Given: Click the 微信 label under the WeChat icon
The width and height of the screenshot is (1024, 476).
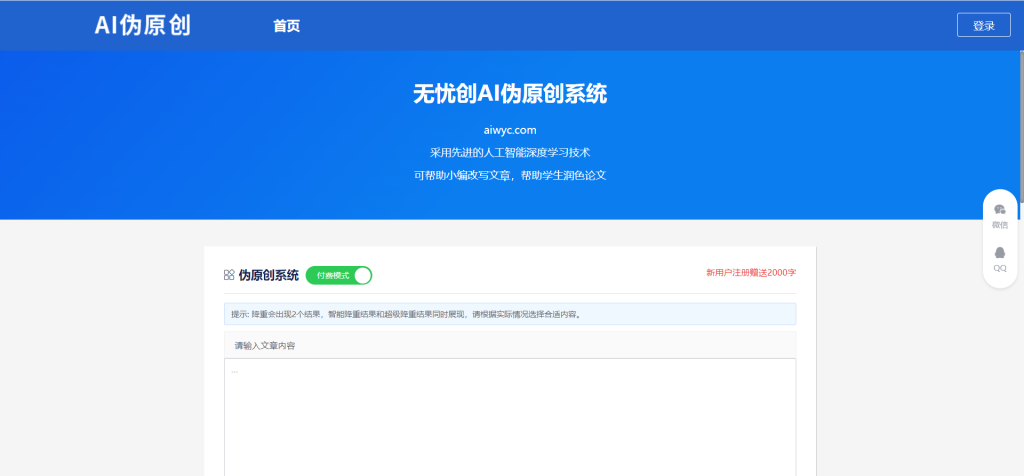Looking at the screenshot, I should [999, 225].
